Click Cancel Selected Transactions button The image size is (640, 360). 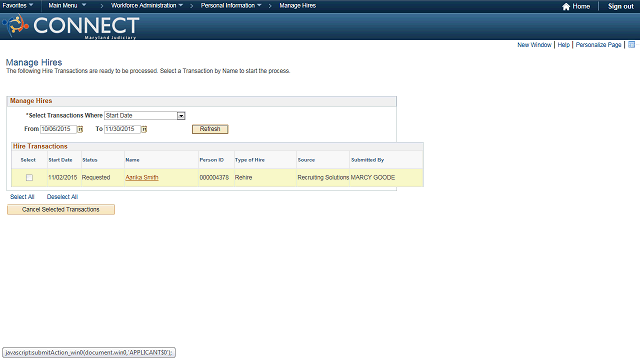pos(61,209)
